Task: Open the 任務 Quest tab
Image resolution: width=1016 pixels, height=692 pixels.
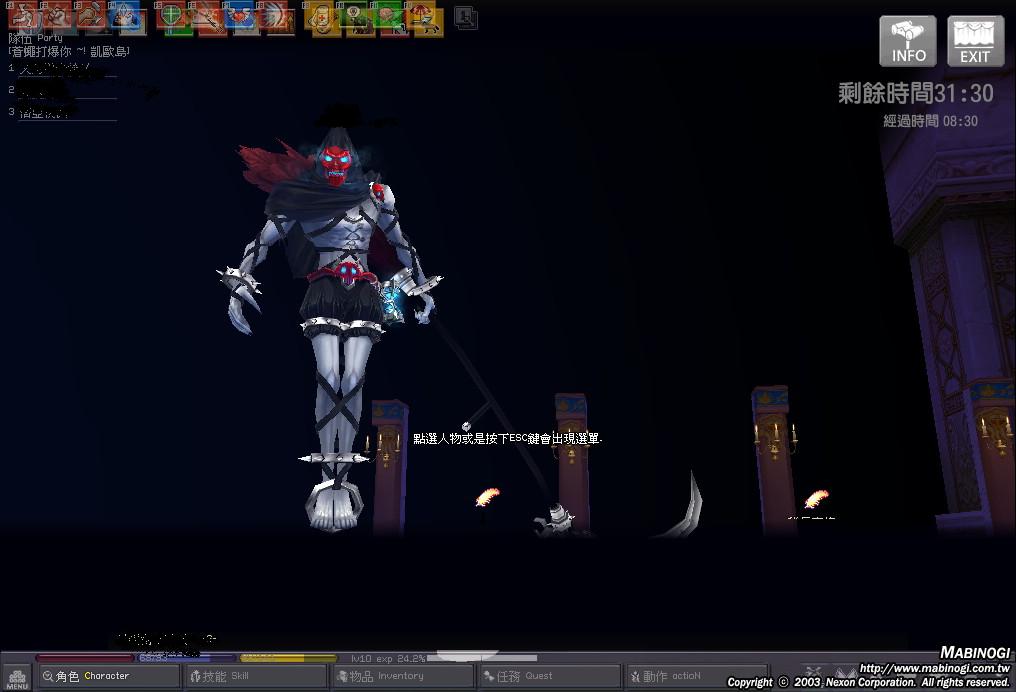Action: [x=550, y=677]
